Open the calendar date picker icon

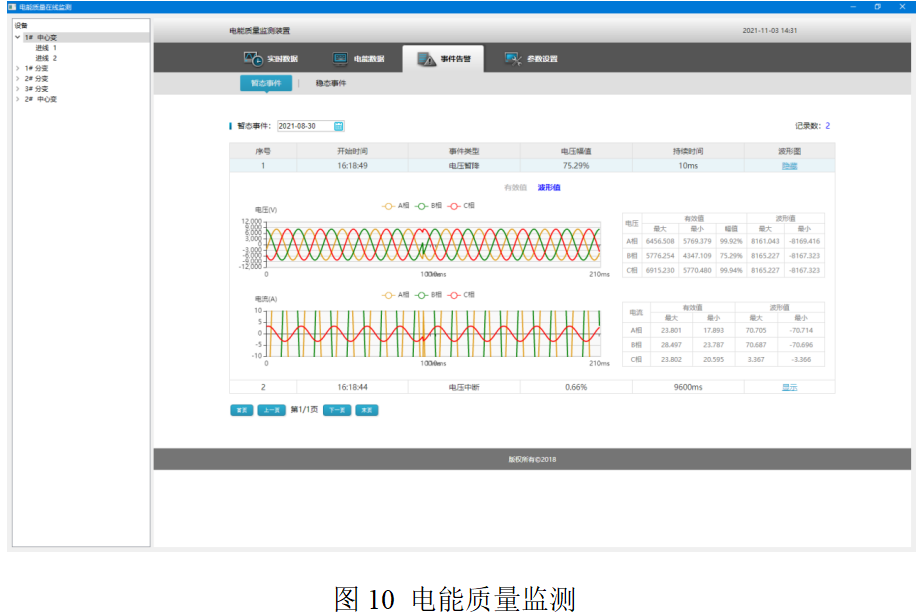(x=339, y=126)
